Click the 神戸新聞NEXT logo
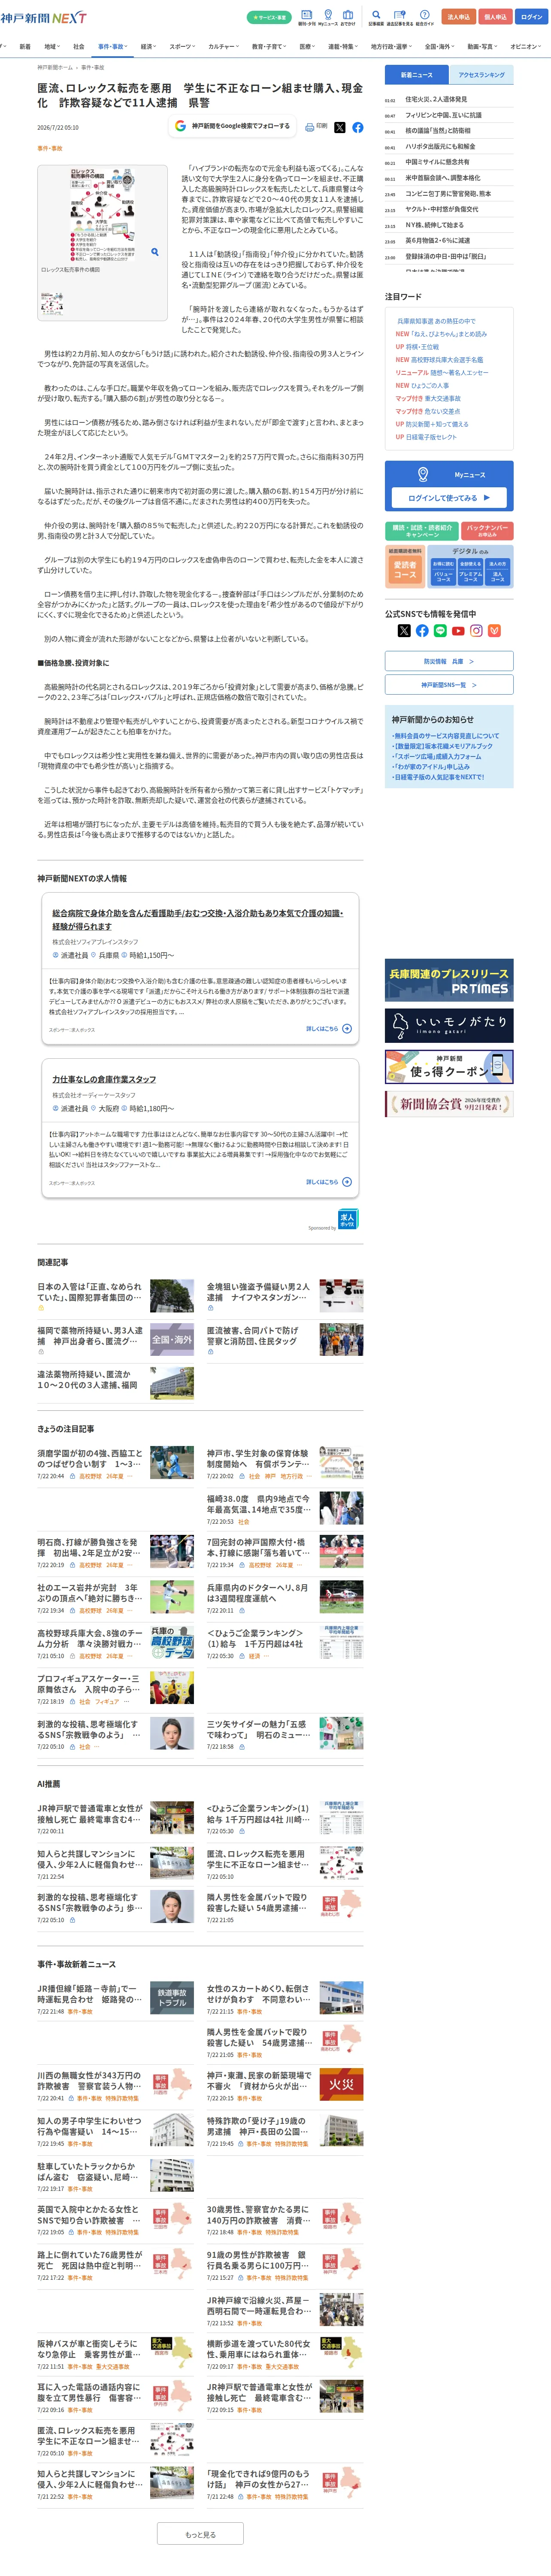Screen dimensions: 551x2576 (43, 18)
